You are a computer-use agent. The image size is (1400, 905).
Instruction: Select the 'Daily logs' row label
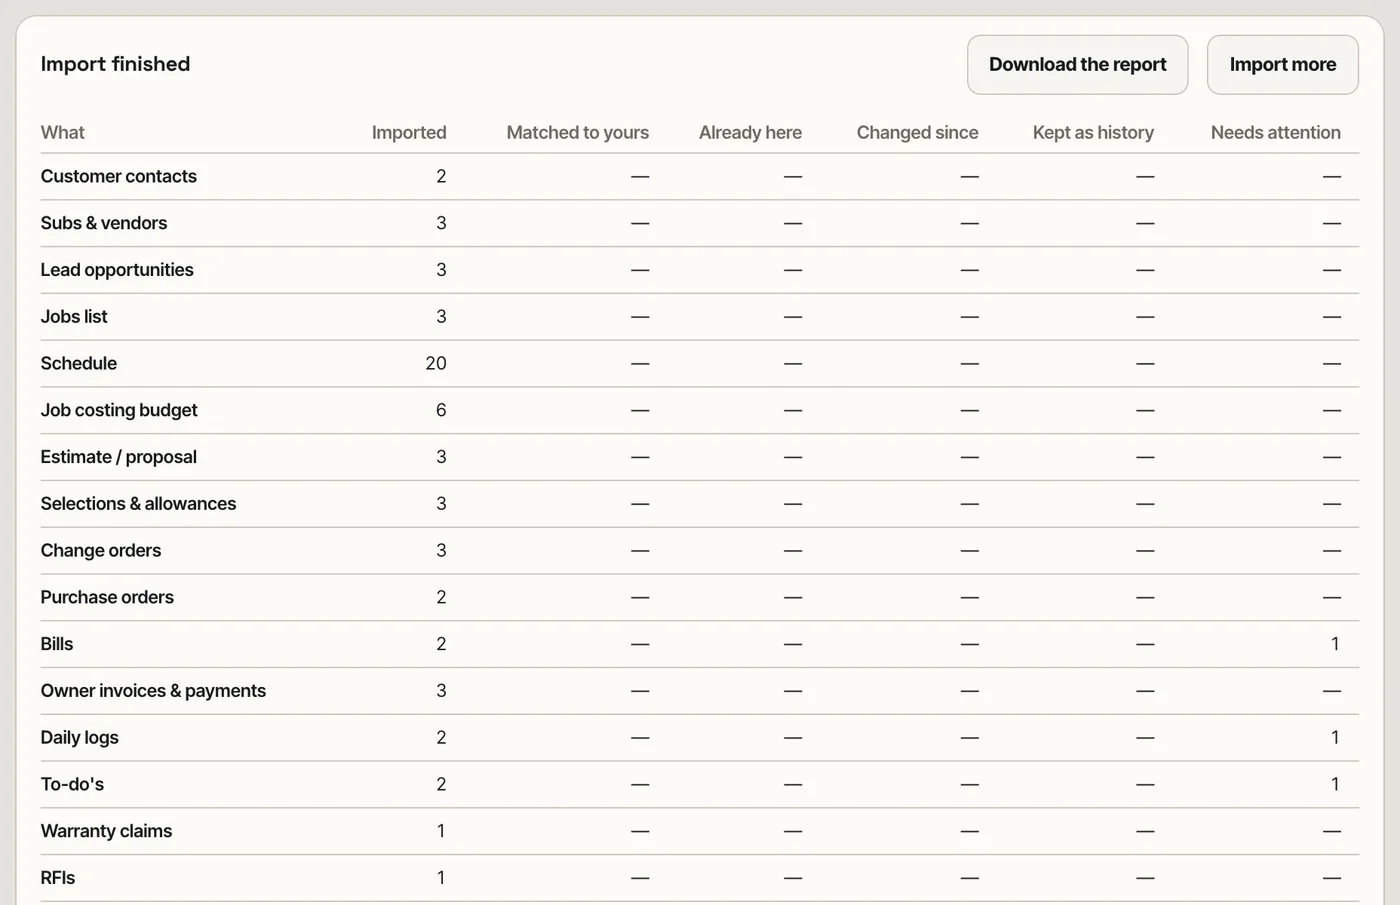click(80, 738)
